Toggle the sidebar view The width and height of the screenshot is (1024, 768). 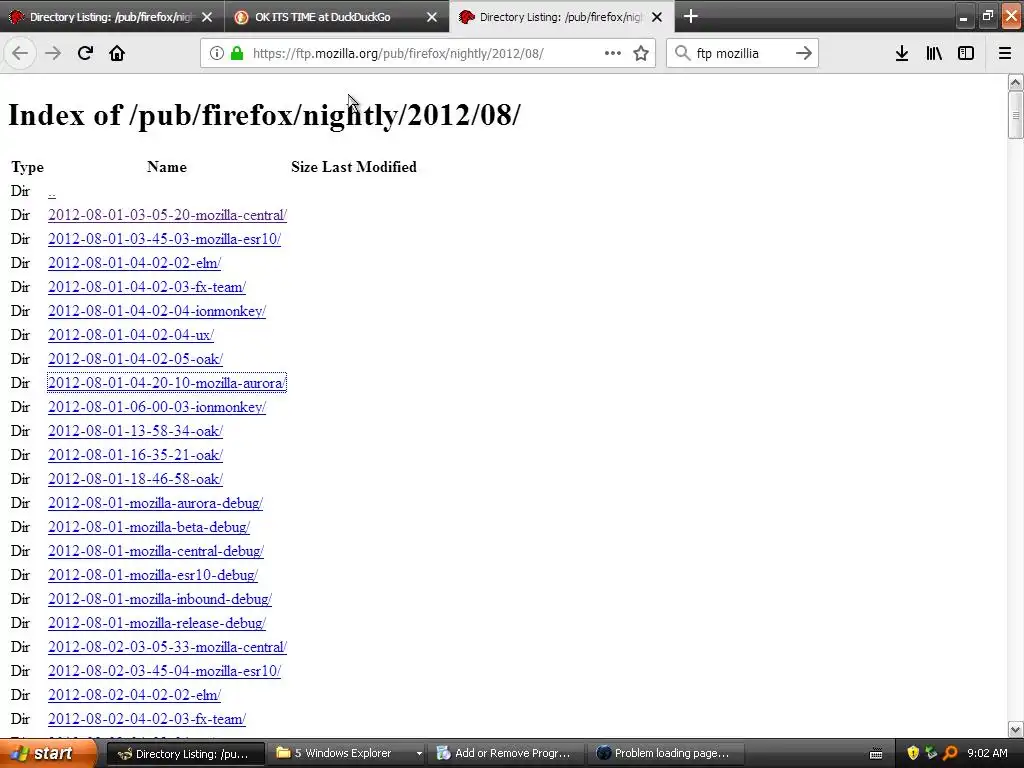[x=966, y=53]
